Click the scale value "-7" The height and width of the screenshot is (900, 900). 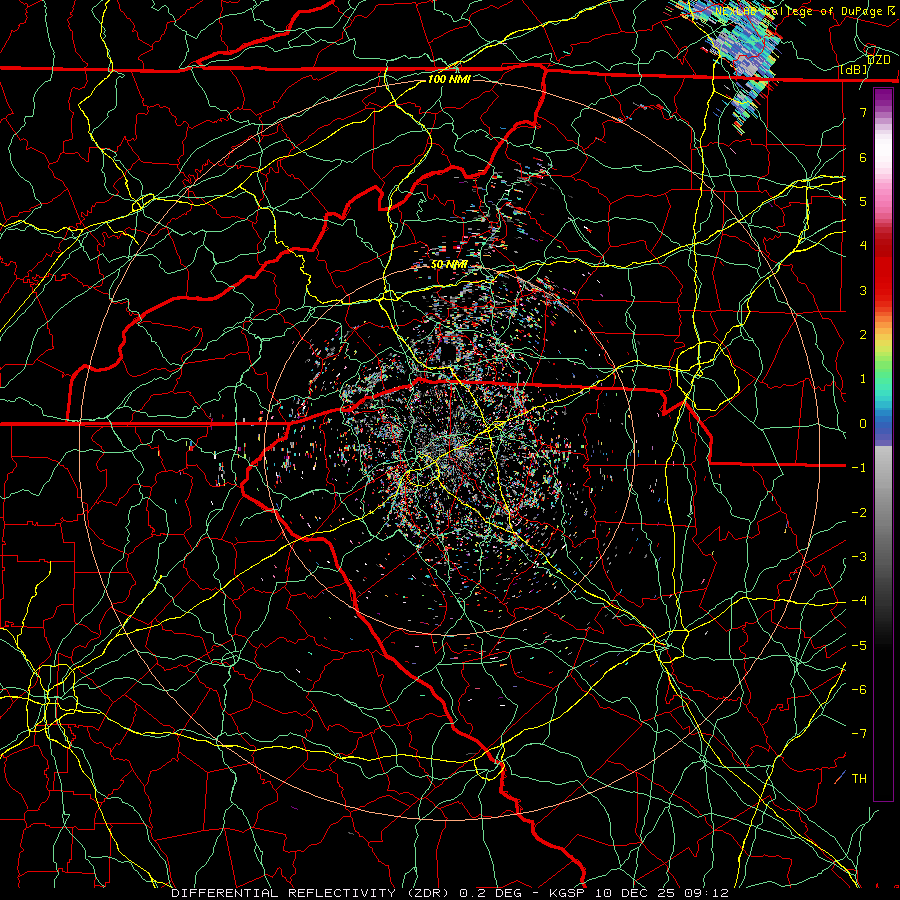tap(859, 734)
